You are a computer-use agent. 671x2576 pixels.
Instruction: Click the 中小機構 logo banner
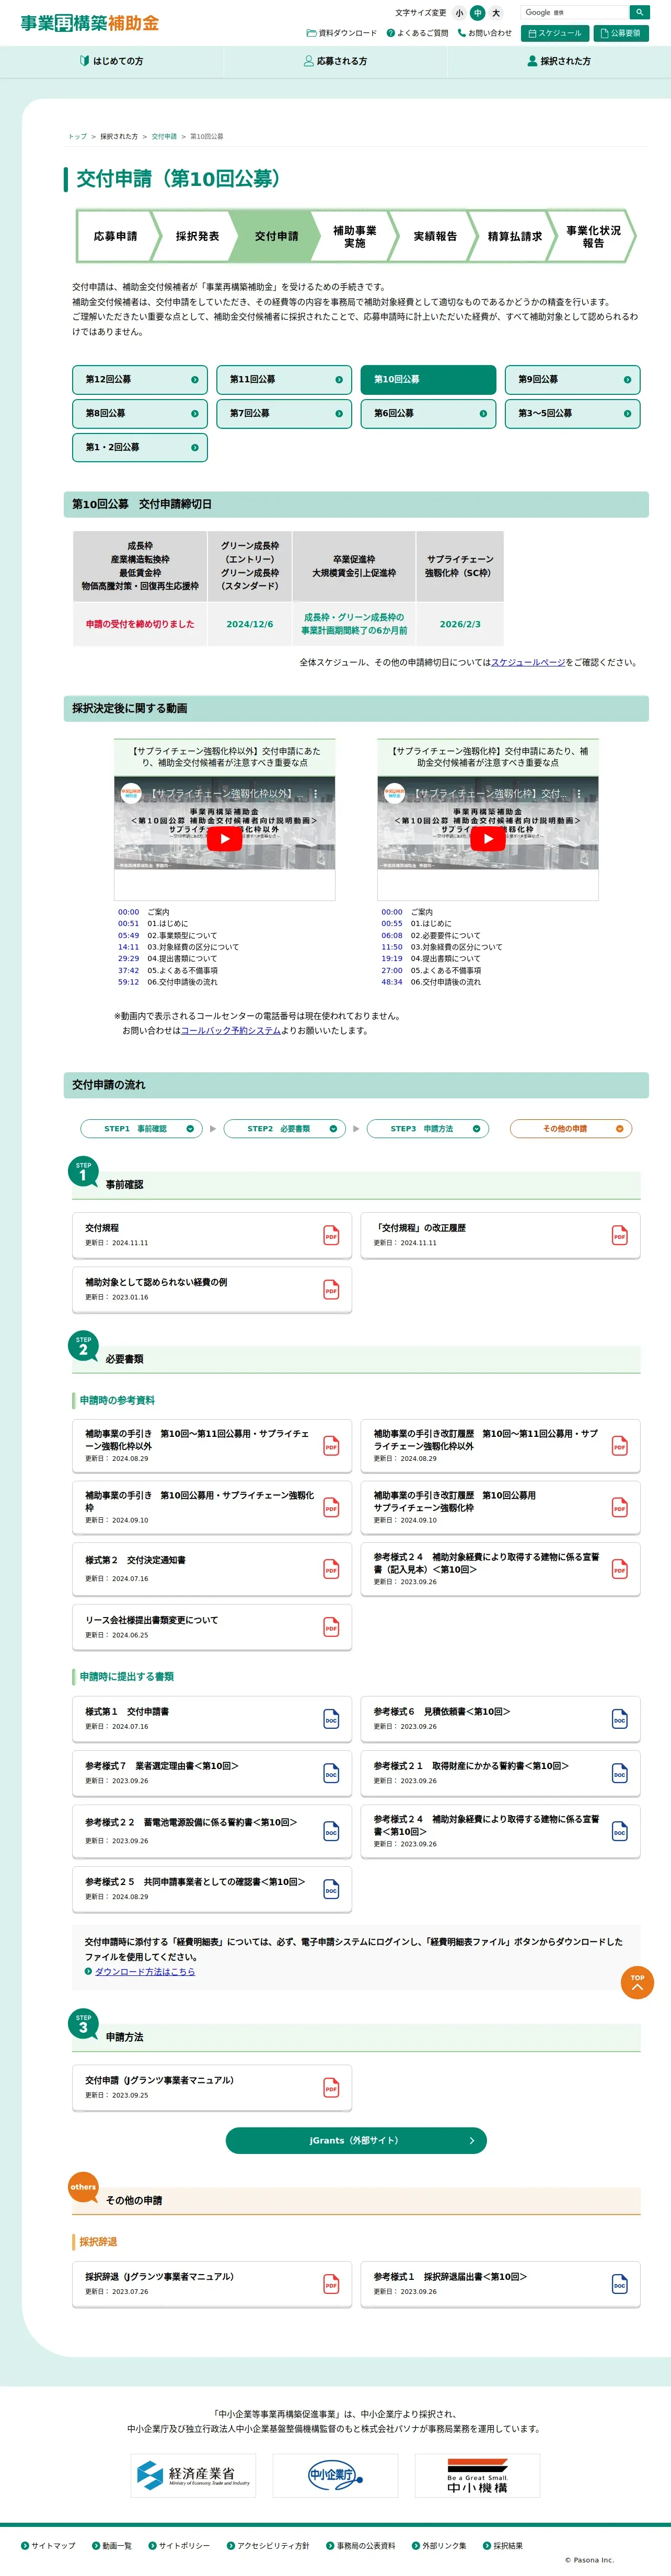(477, 2475)
